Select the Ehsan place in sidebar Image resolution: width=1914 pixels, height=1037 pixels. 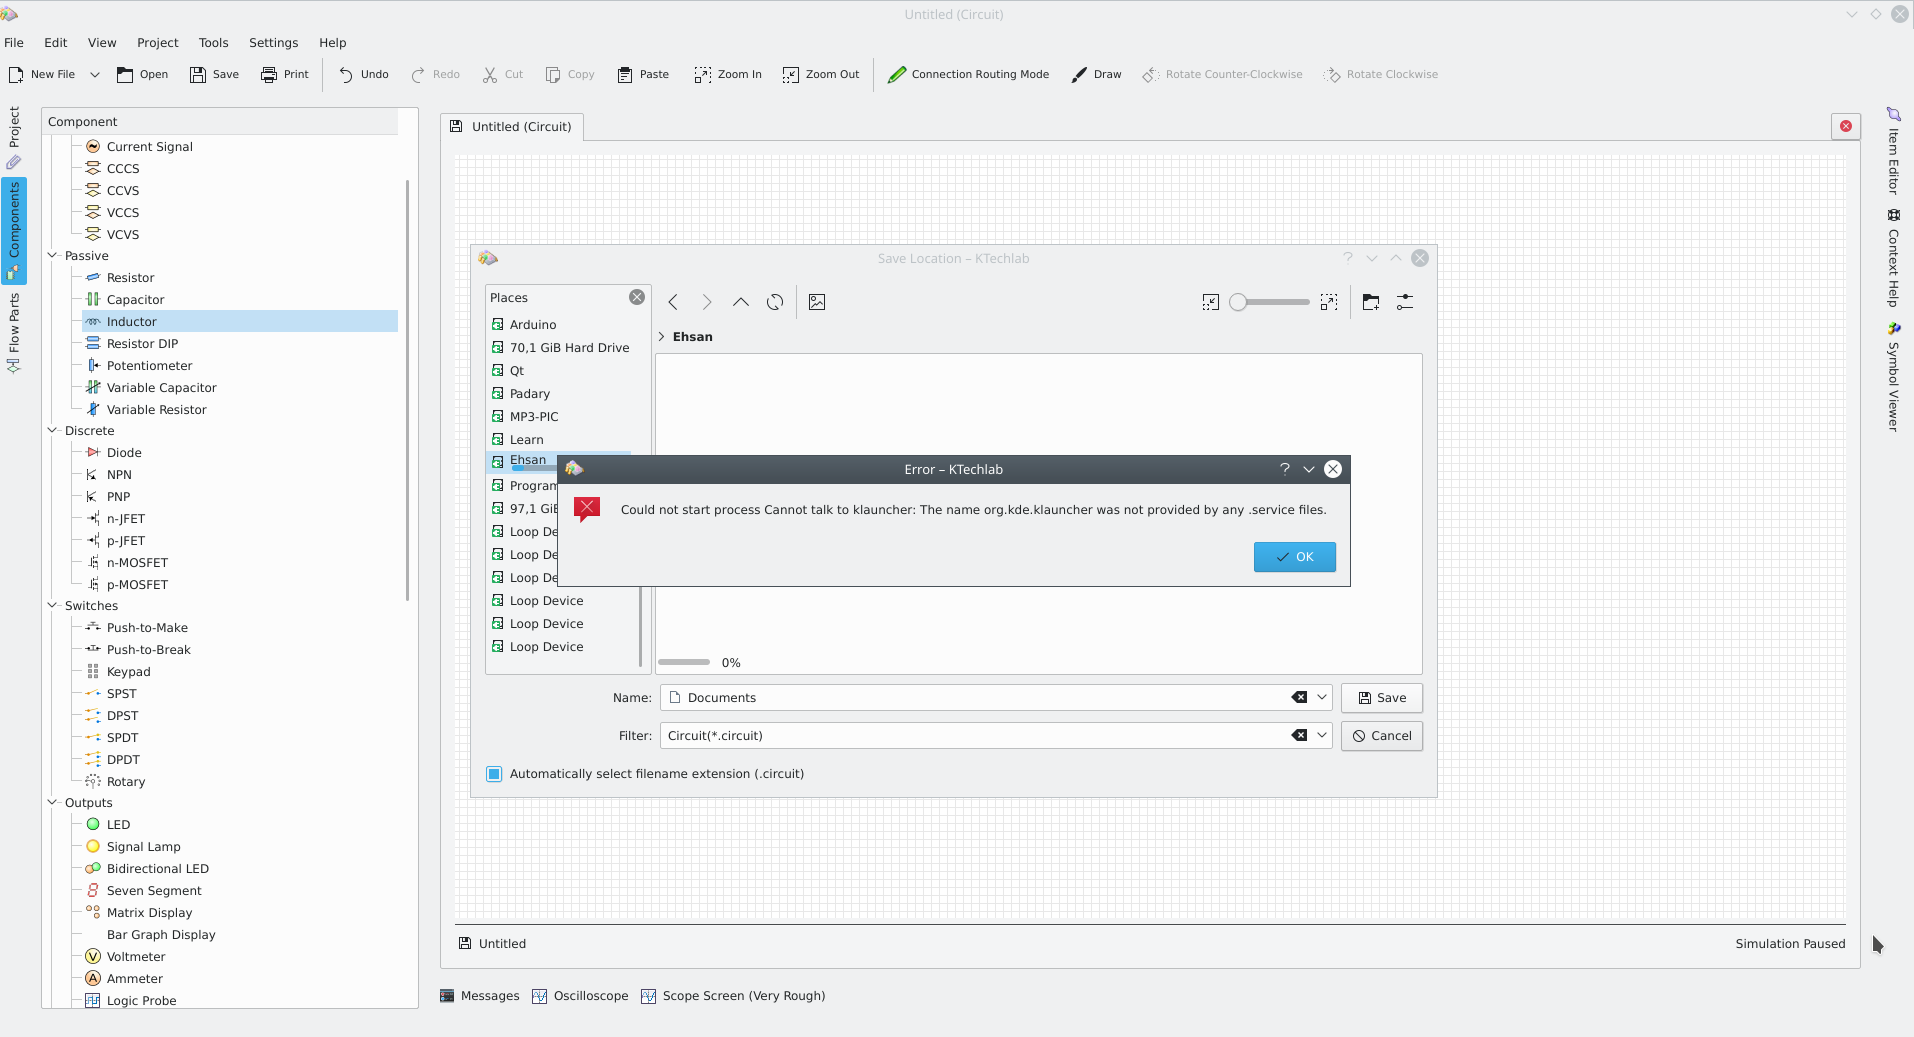(x=528, y=460)
